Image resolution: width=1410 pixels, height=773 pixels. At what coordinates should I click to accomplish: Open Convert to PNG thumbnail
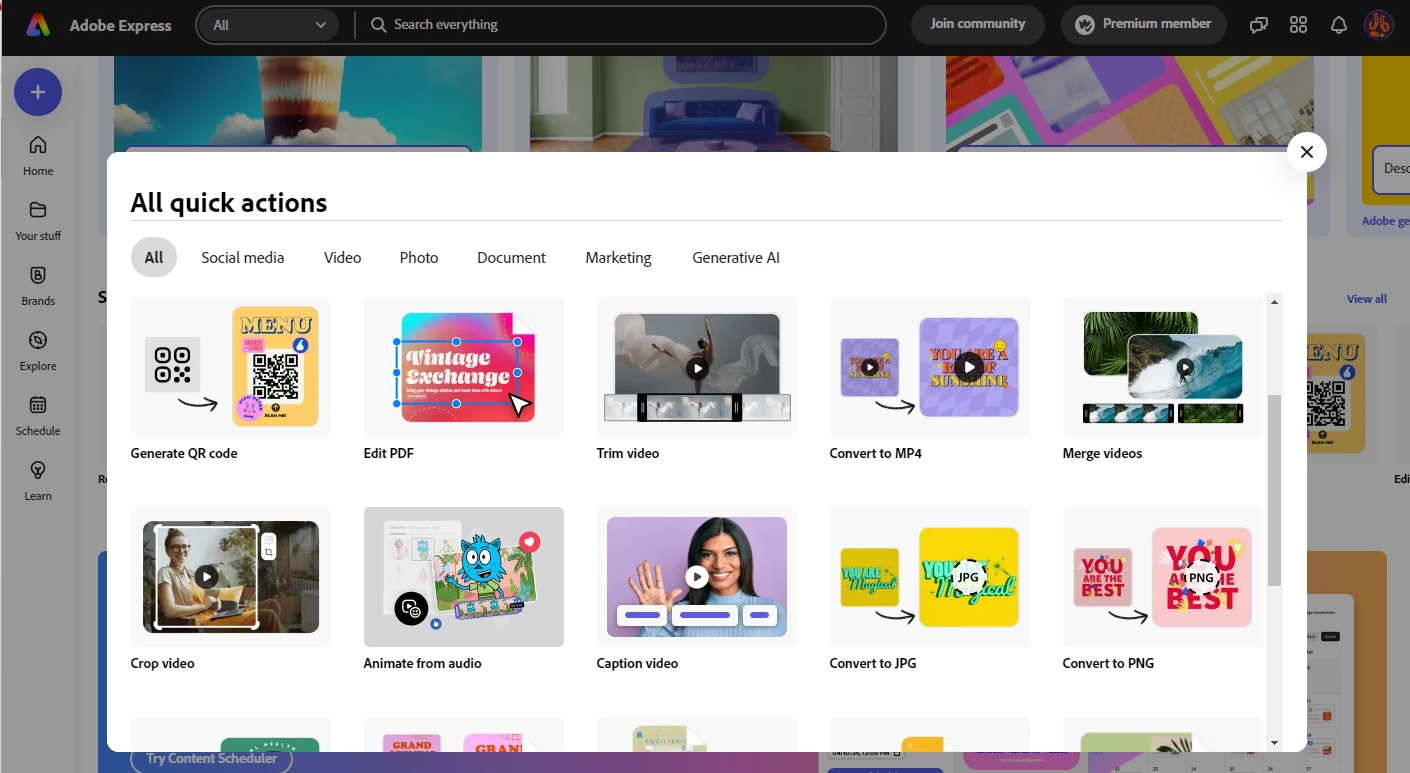coord(1163,577)
